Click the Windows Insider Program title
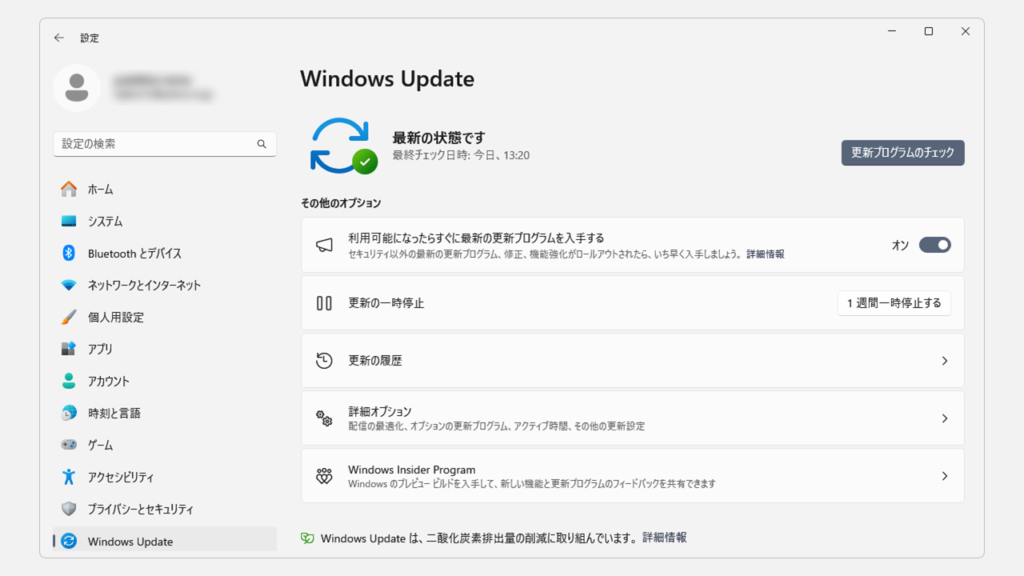The image size is (1024, 576). [x=411, y=470]
